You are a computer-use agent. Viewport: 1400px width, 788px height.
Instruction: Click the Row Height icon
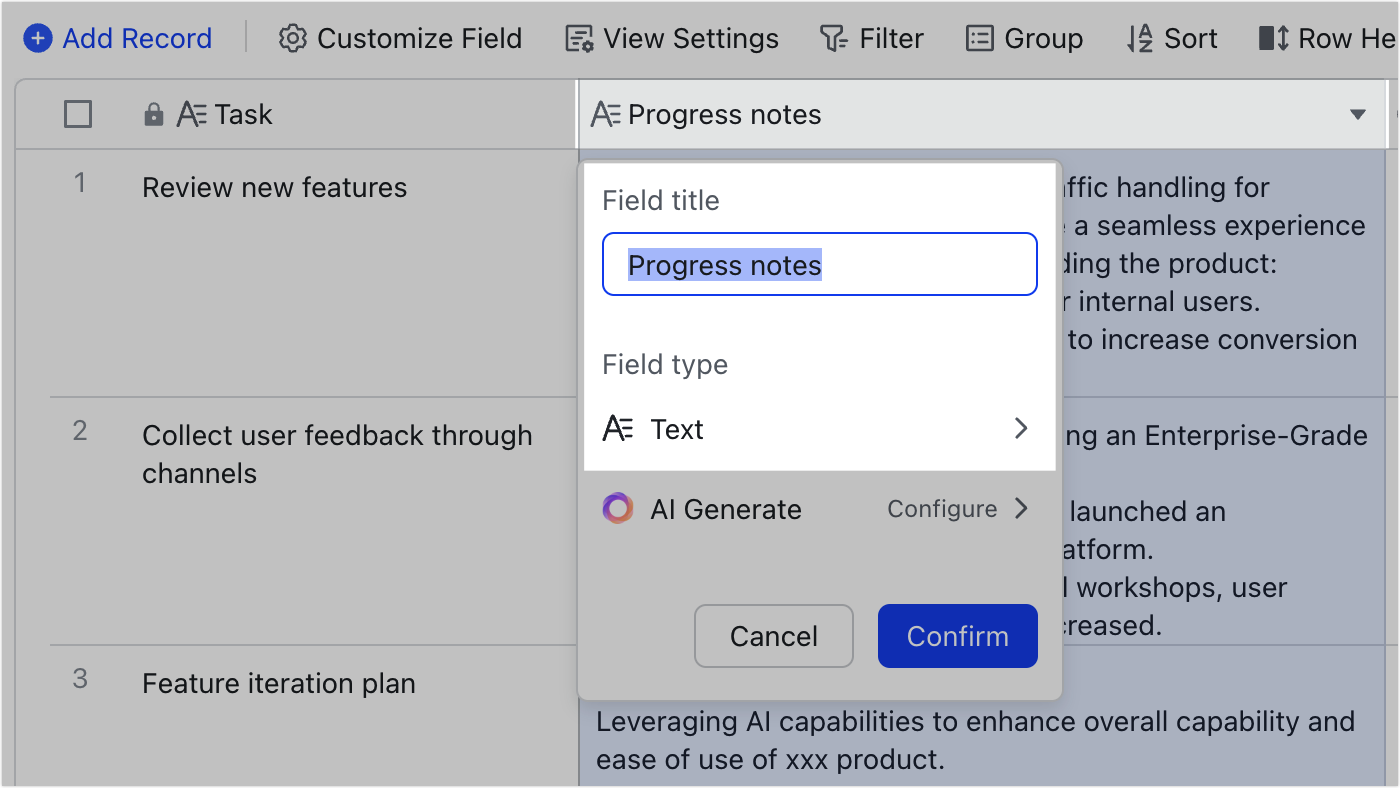1271,38
